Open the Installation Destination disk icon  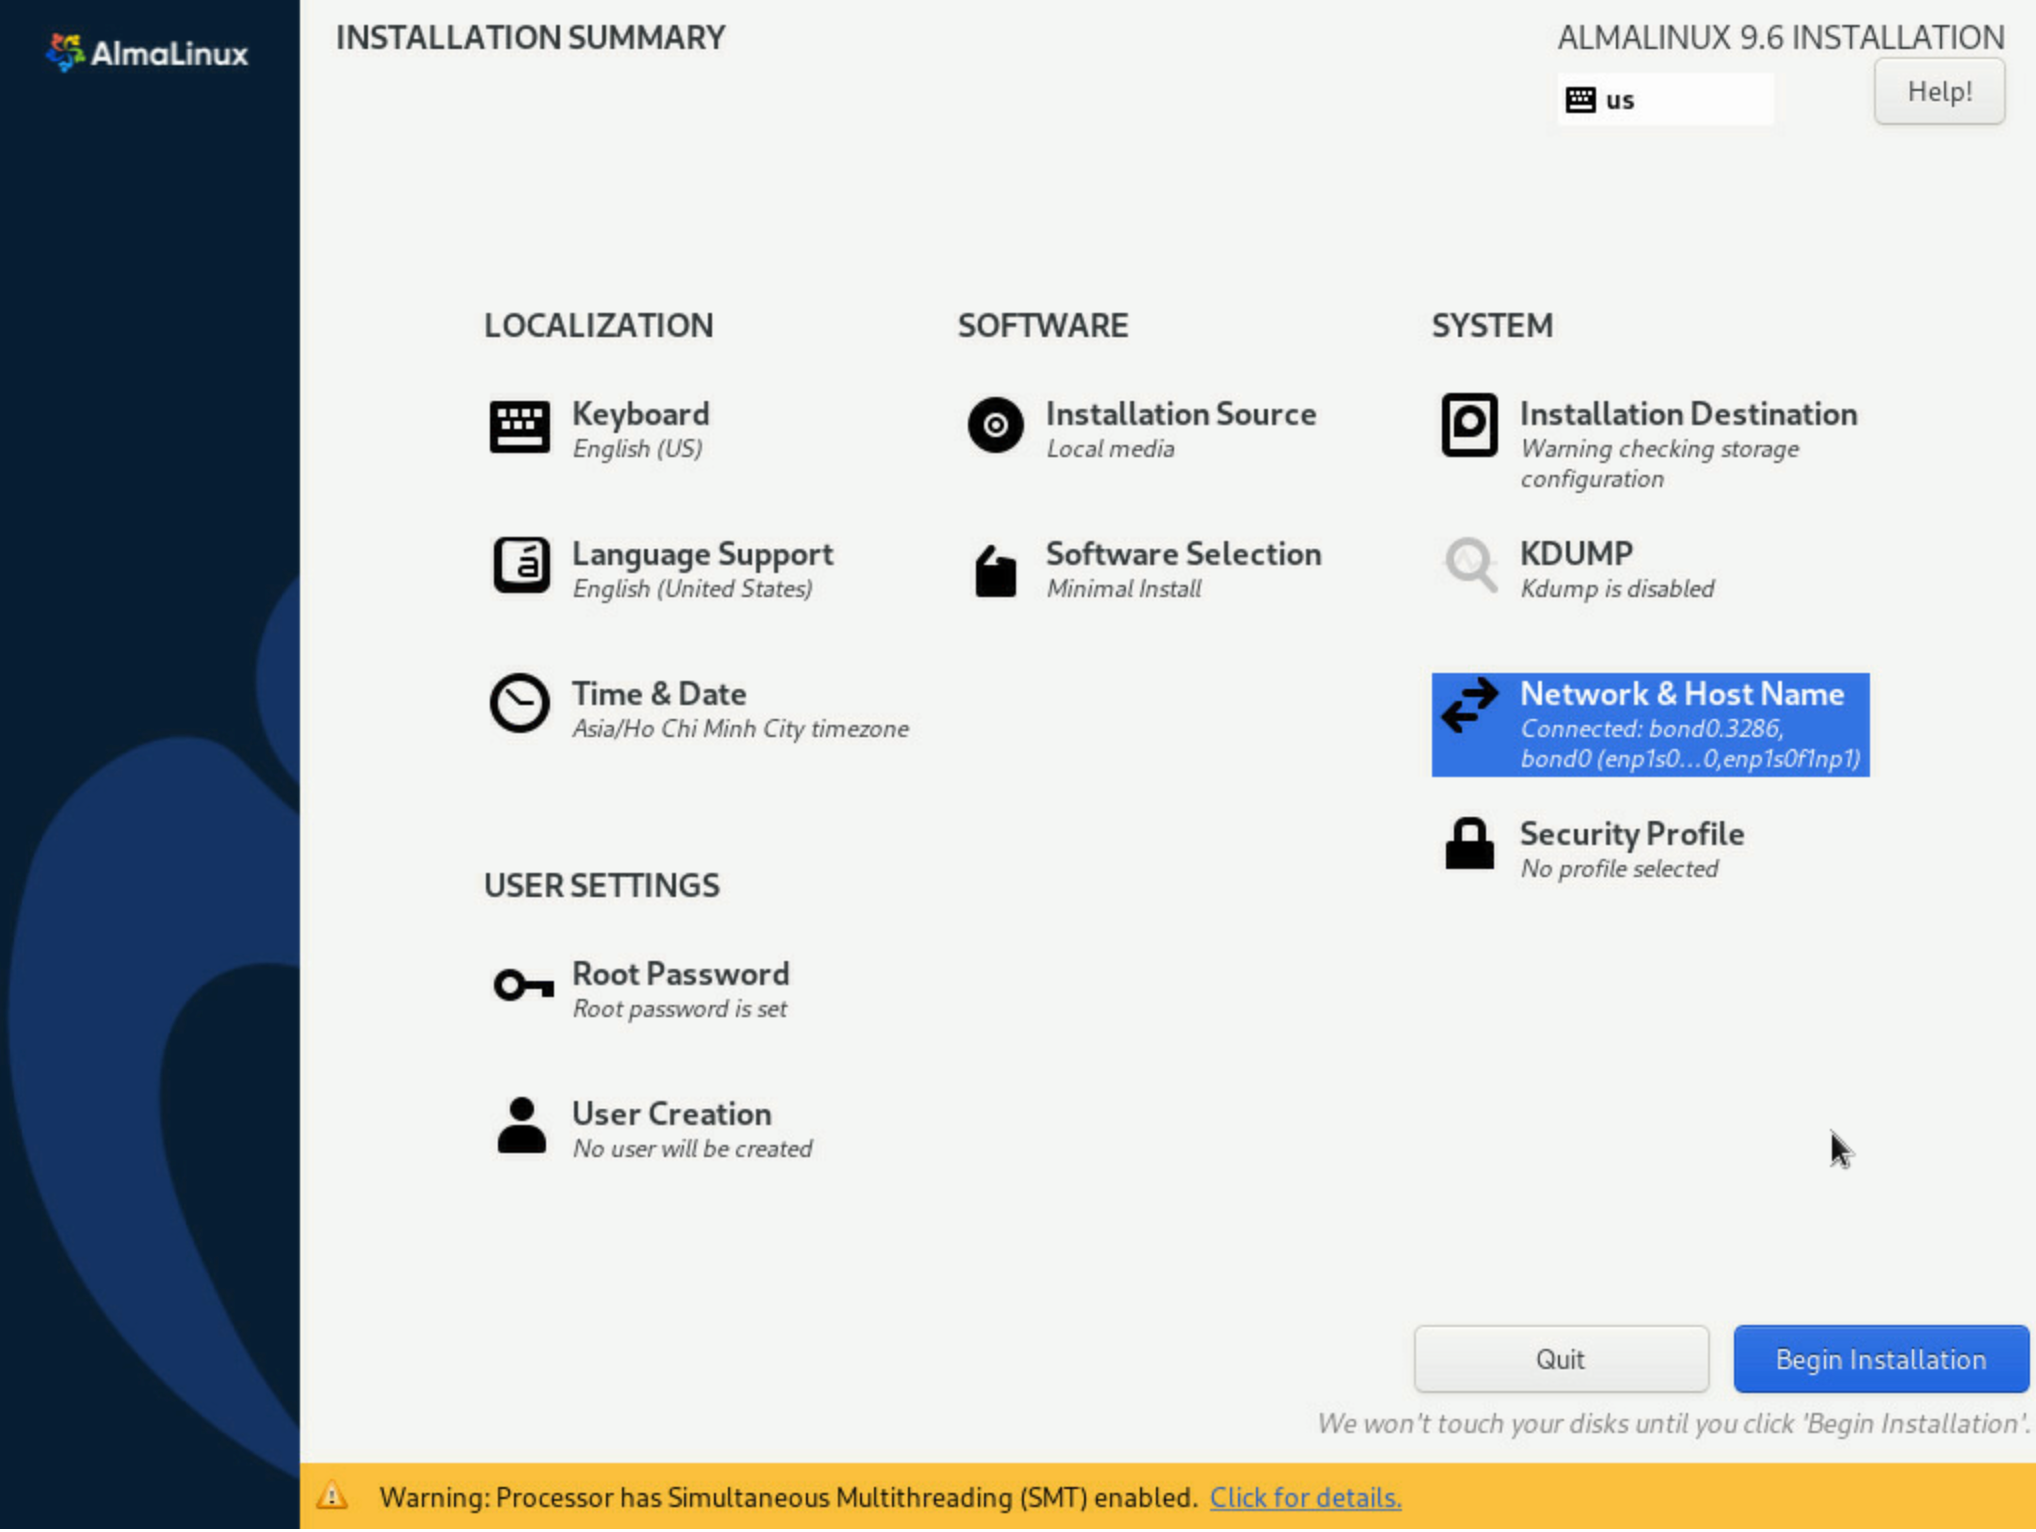pyautogui.click(x=1469, y=426)
